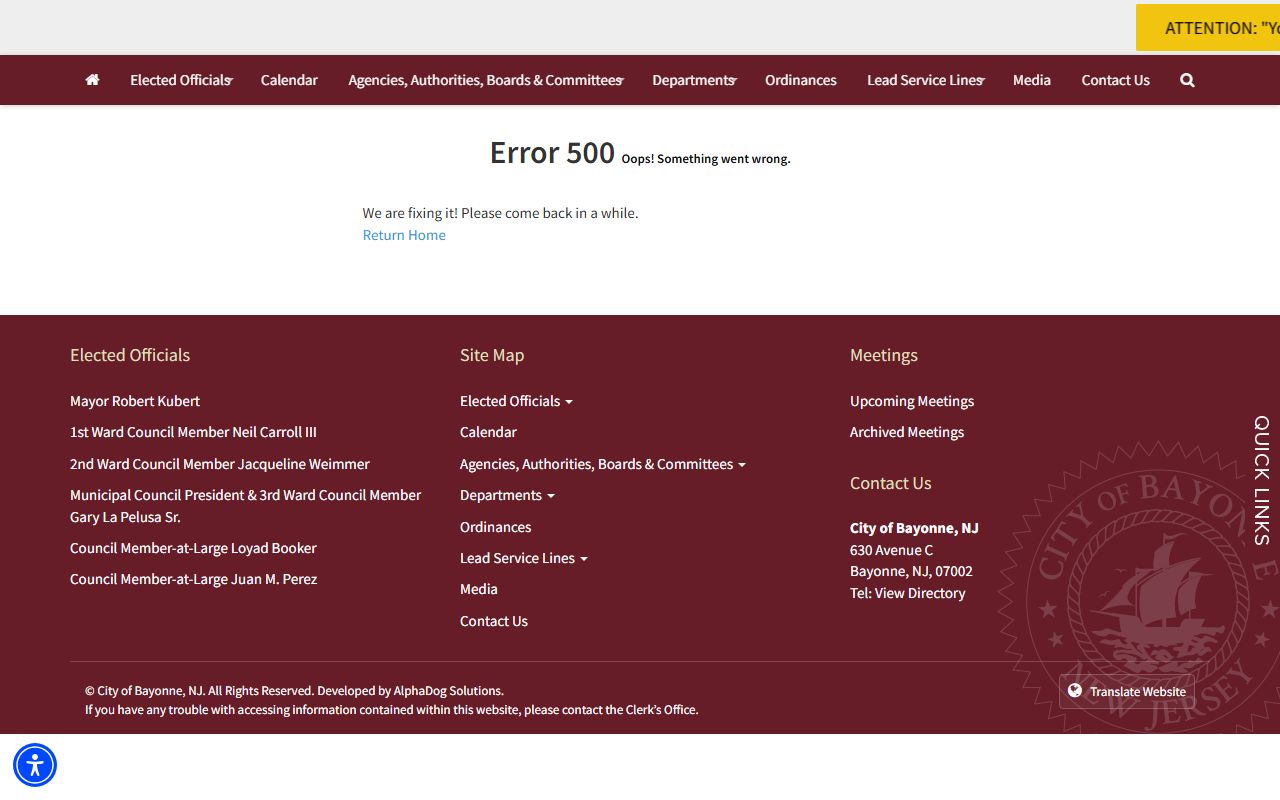Expand footer Elected Officials site map item

[516, 401]
